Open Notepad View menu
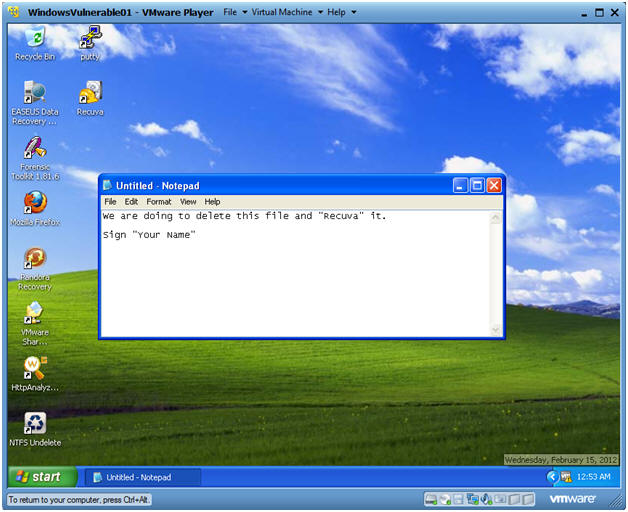This screenshot has width=628, height=512. click(188, 202)
